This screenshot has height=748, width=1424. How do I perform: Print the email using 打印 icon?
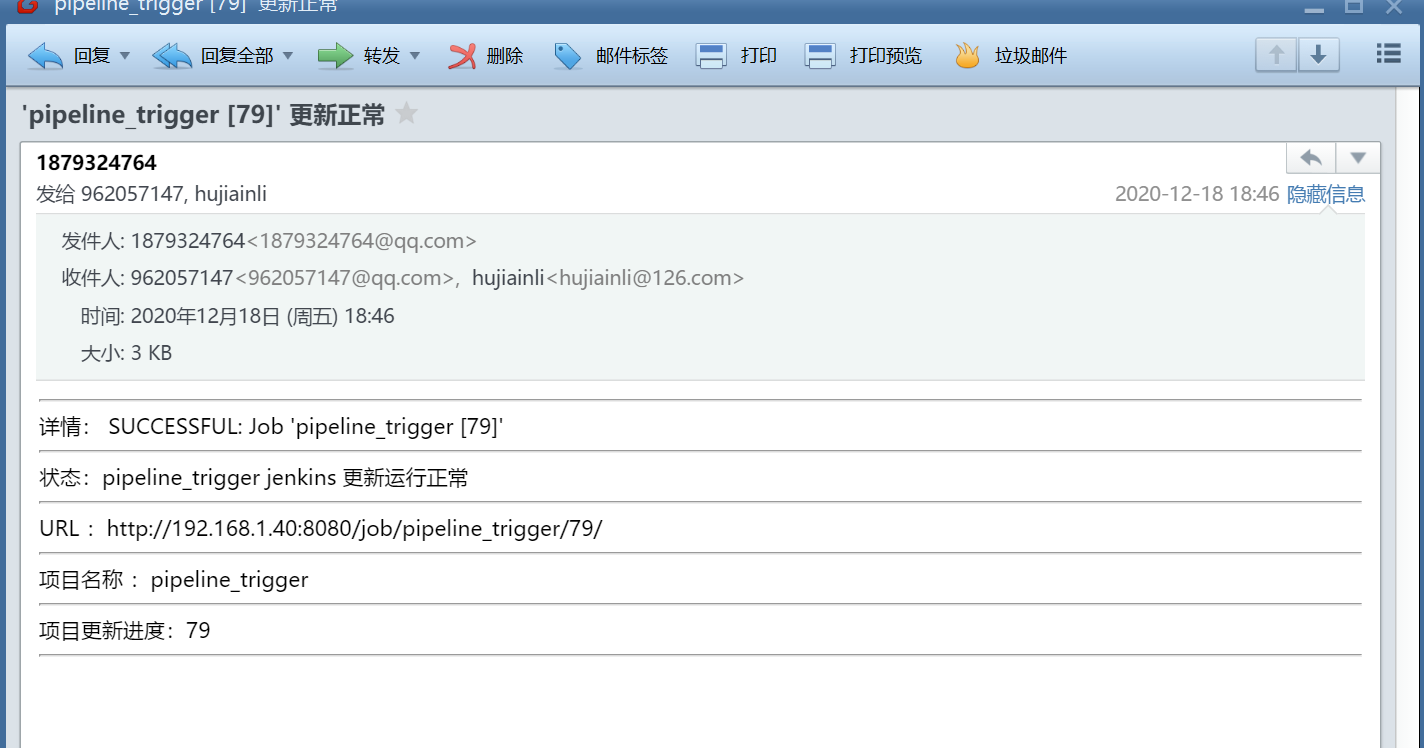[711, 56]
